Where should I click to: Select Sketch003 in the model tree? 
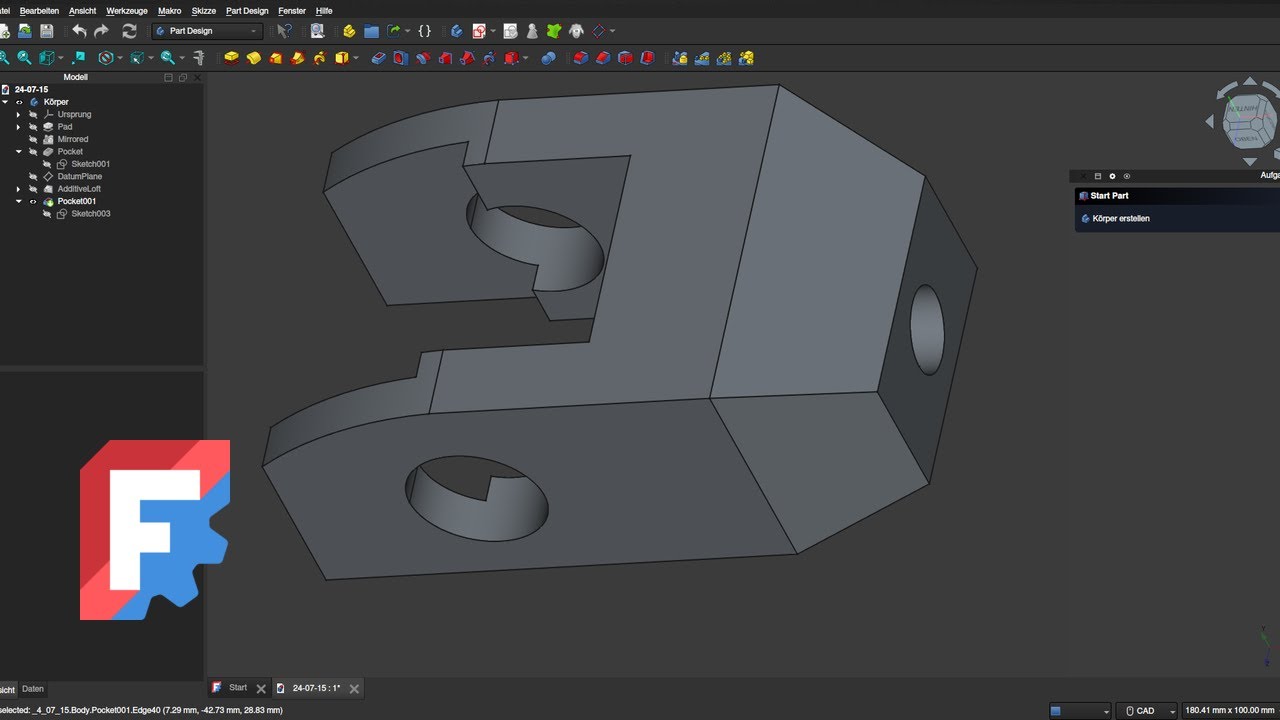coord(90,214)
